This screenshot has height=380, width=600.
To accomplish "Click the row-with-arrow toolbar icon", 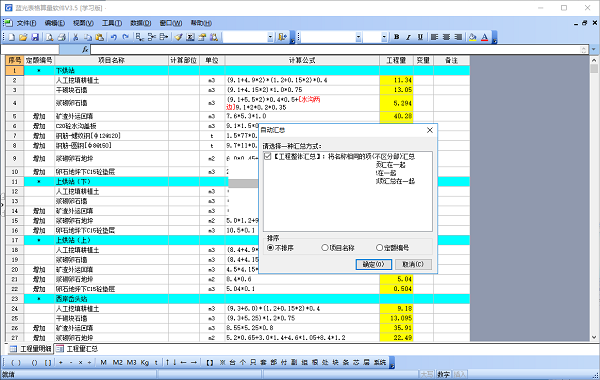I will pos(164,37).
